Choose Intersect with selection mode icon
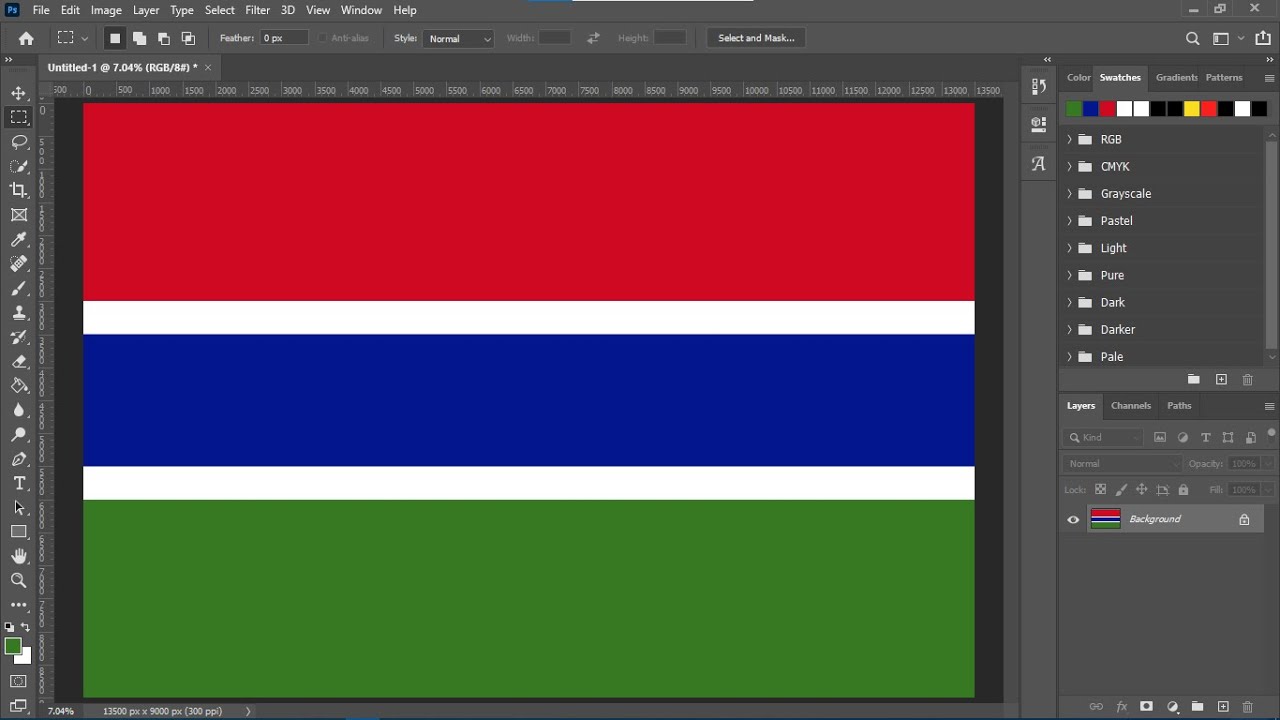1280x720 pixels. coord(187,38)
